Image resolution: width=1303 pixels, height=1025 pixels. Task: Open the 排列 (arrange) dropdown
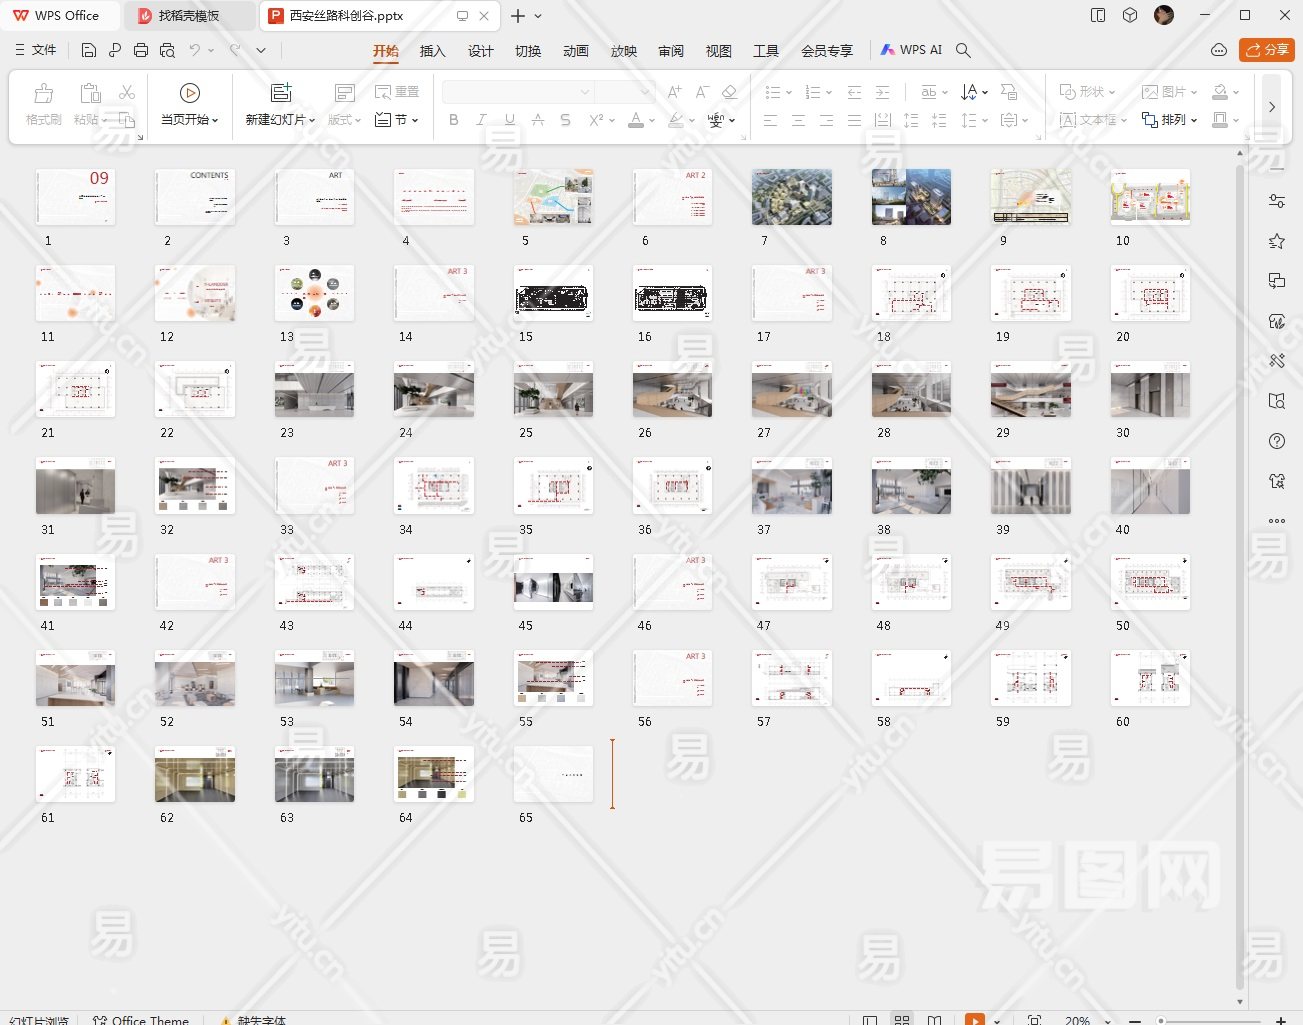1170,120
